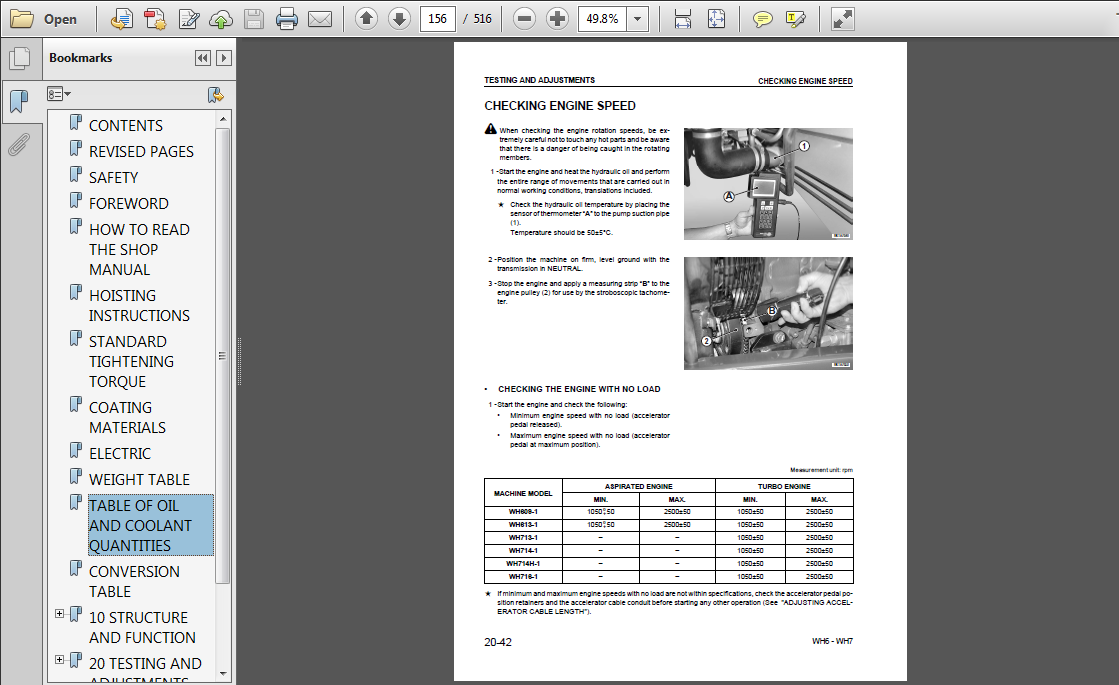Viewport: 1119px width, 685px height.
Task: Click the page number field showing 156
Action: tap(437, 19)
